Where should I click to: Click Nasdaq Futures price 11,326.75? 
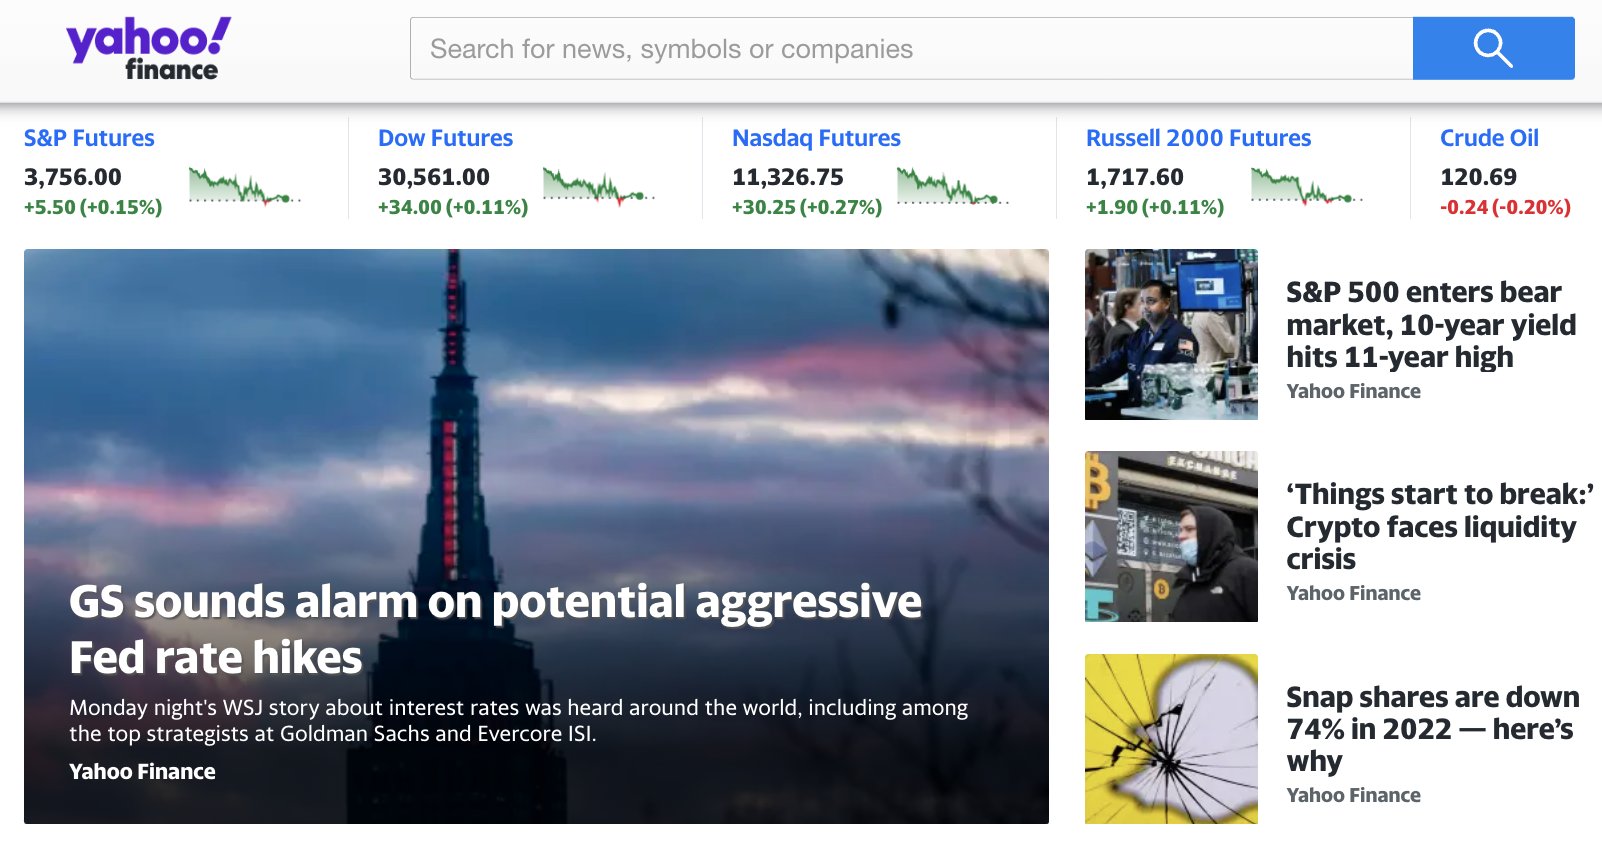788,177
